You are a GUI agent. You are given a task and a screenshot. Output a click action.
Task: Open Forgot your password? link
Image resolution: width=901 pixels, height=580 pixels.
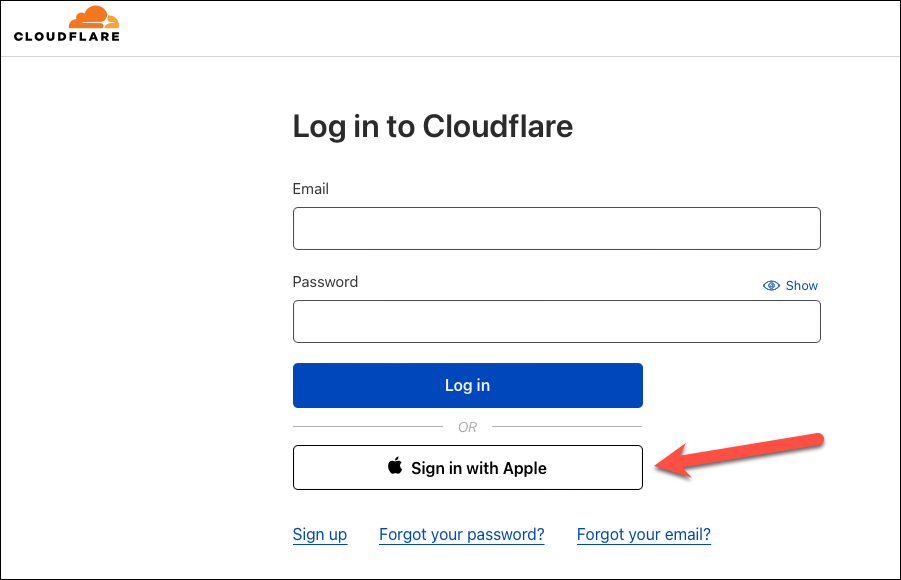click(x=461, y=535)
